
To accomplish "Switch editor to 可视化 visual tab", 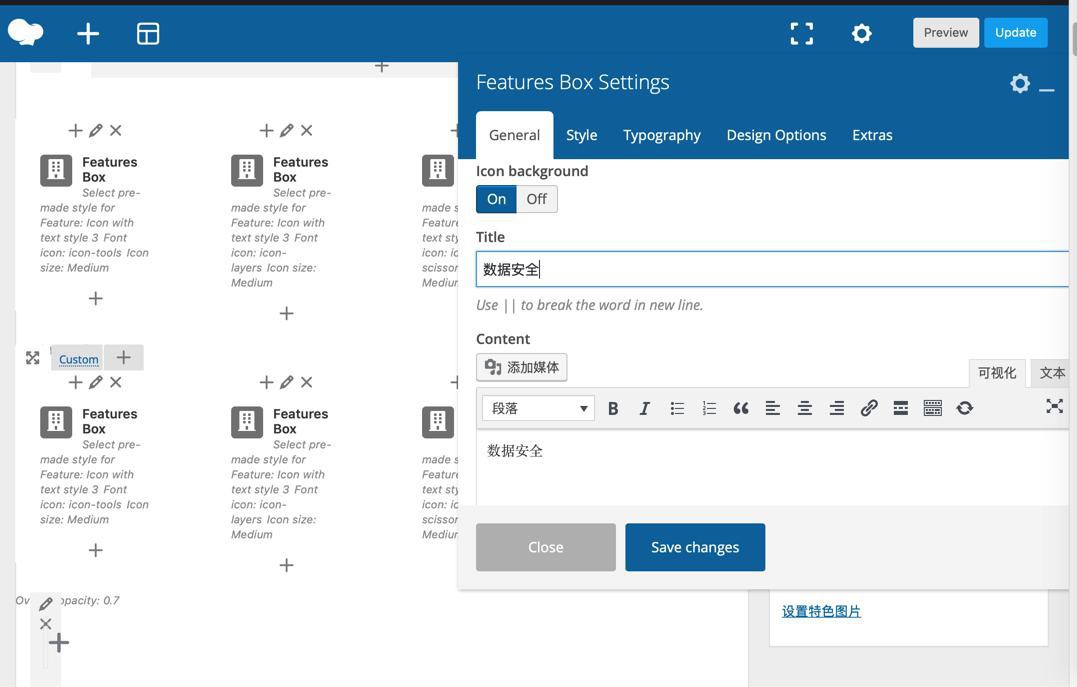I will (997, 373).
